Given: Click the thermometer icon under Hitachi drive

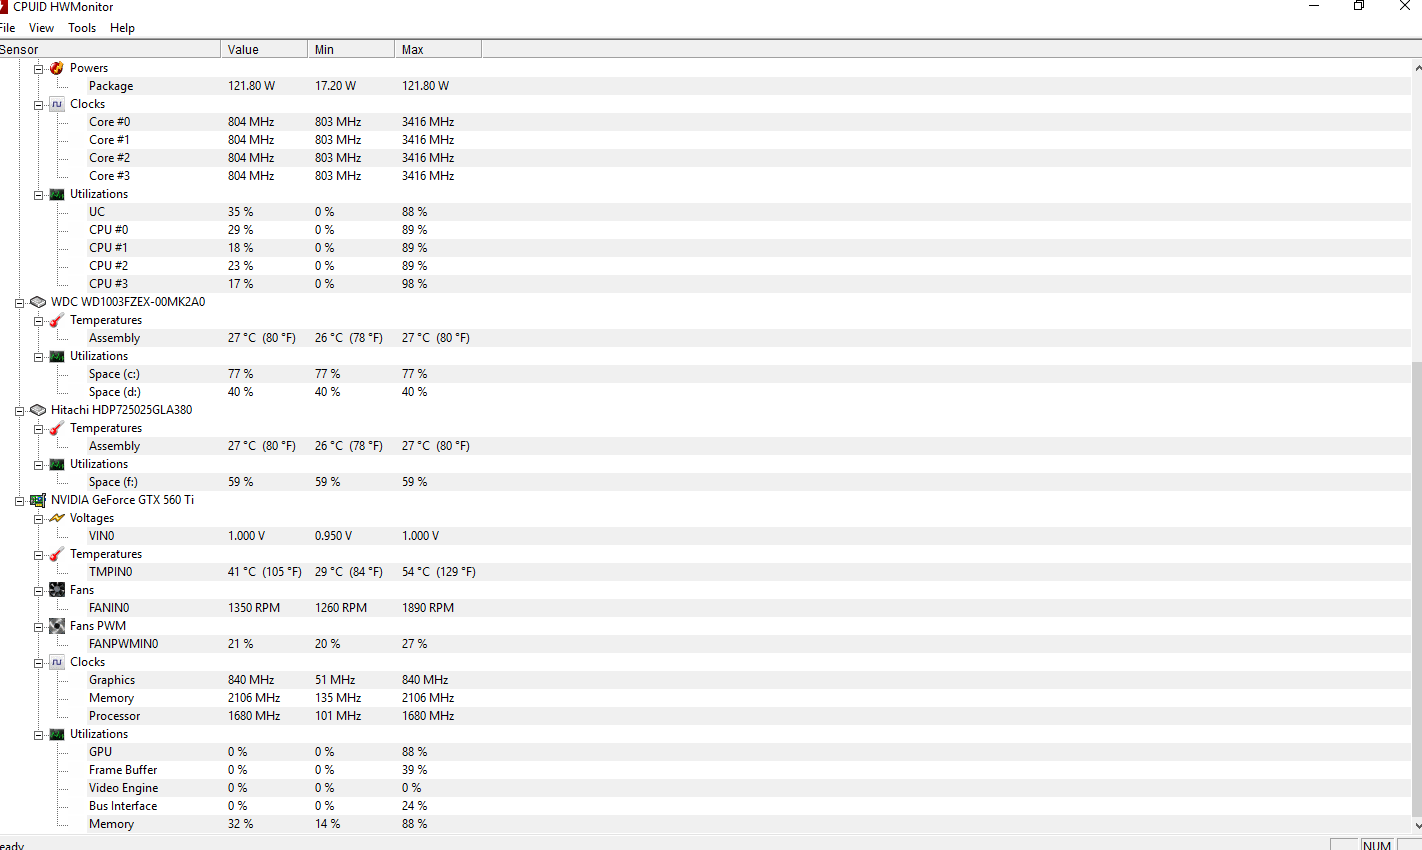Looking at the screenshot, I should click(57, 428).
